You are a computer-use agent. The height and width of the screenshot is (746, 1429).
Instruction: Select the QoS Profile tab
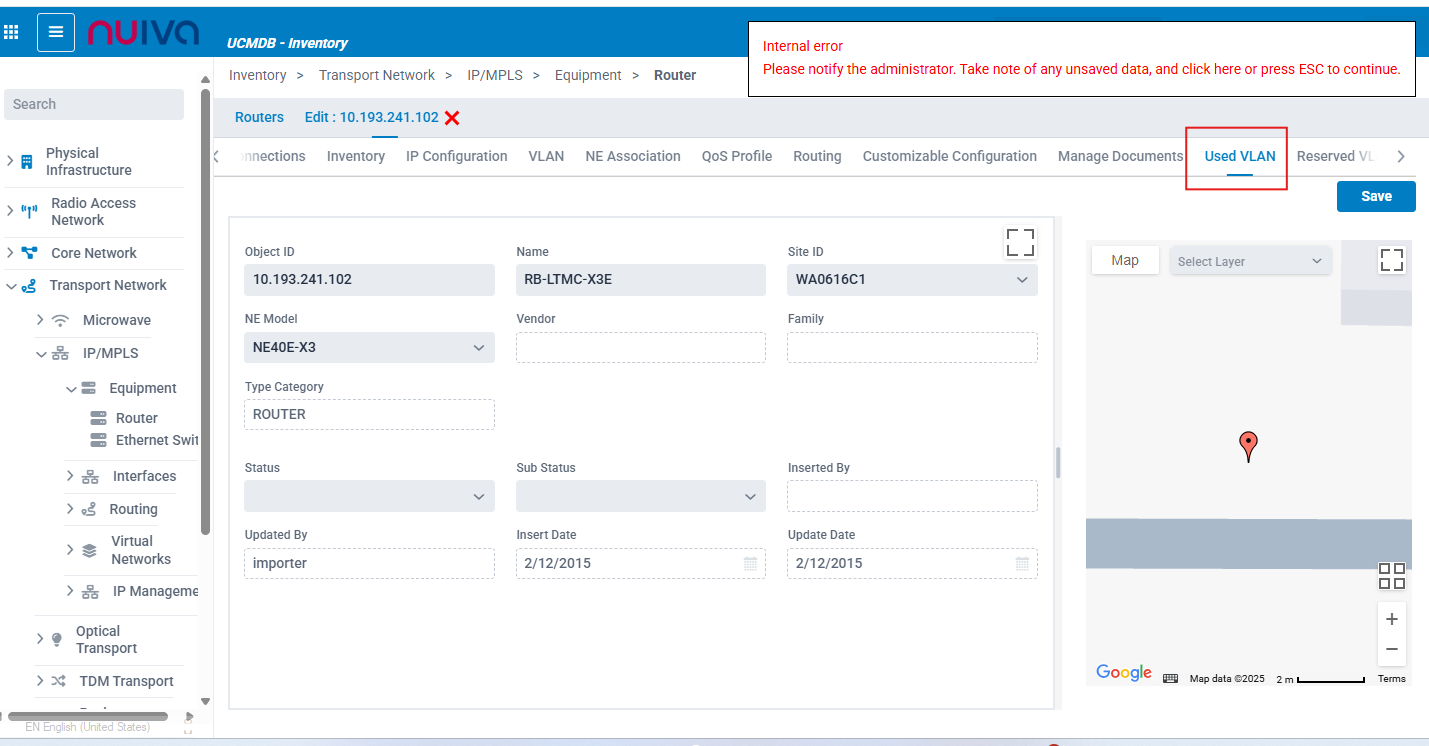tap(736, 156)
